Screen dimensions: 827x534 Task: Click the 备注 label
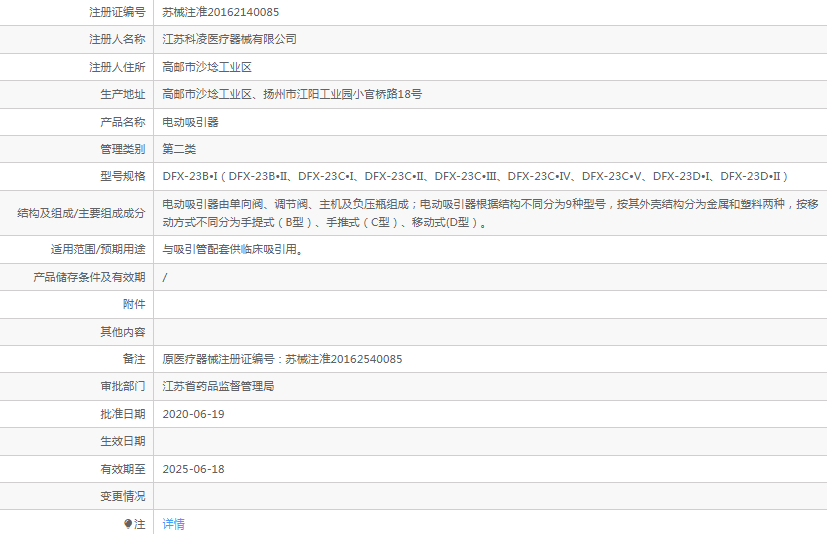click(134, 359)
